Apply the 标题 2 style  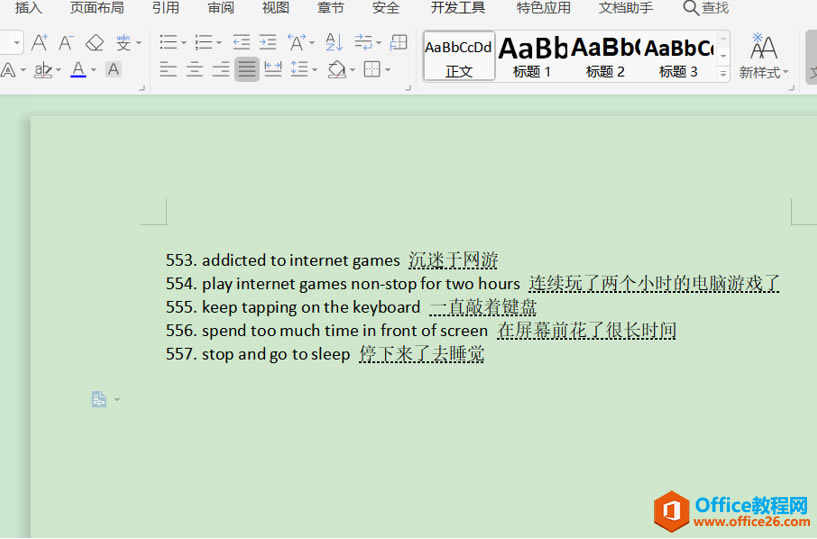click(605, 56)
